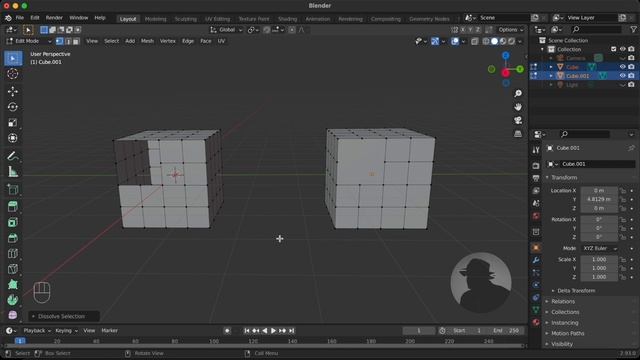Select the Scale tool
This screenshot has width=640, height=360.
tap(13, 122)
